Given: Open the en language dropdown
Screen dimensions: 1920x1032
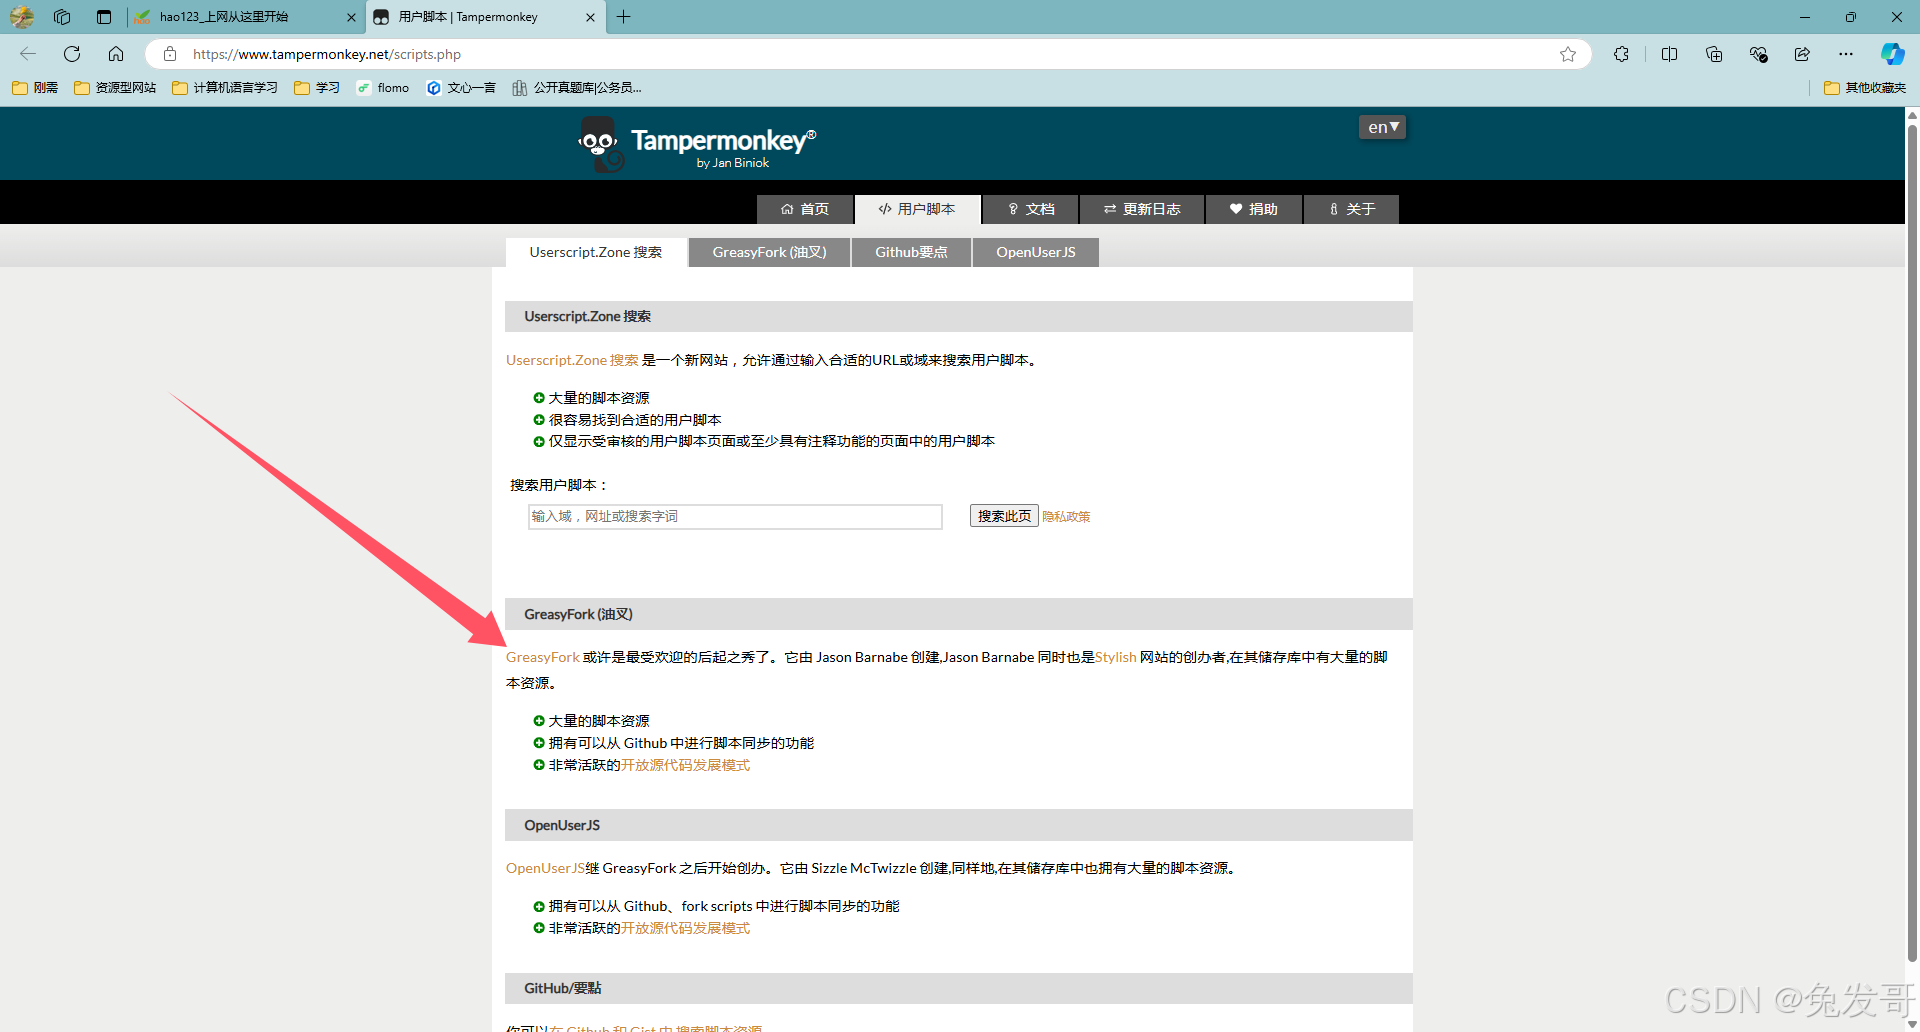Looking at the screenshot, I should pos(1382,127).
